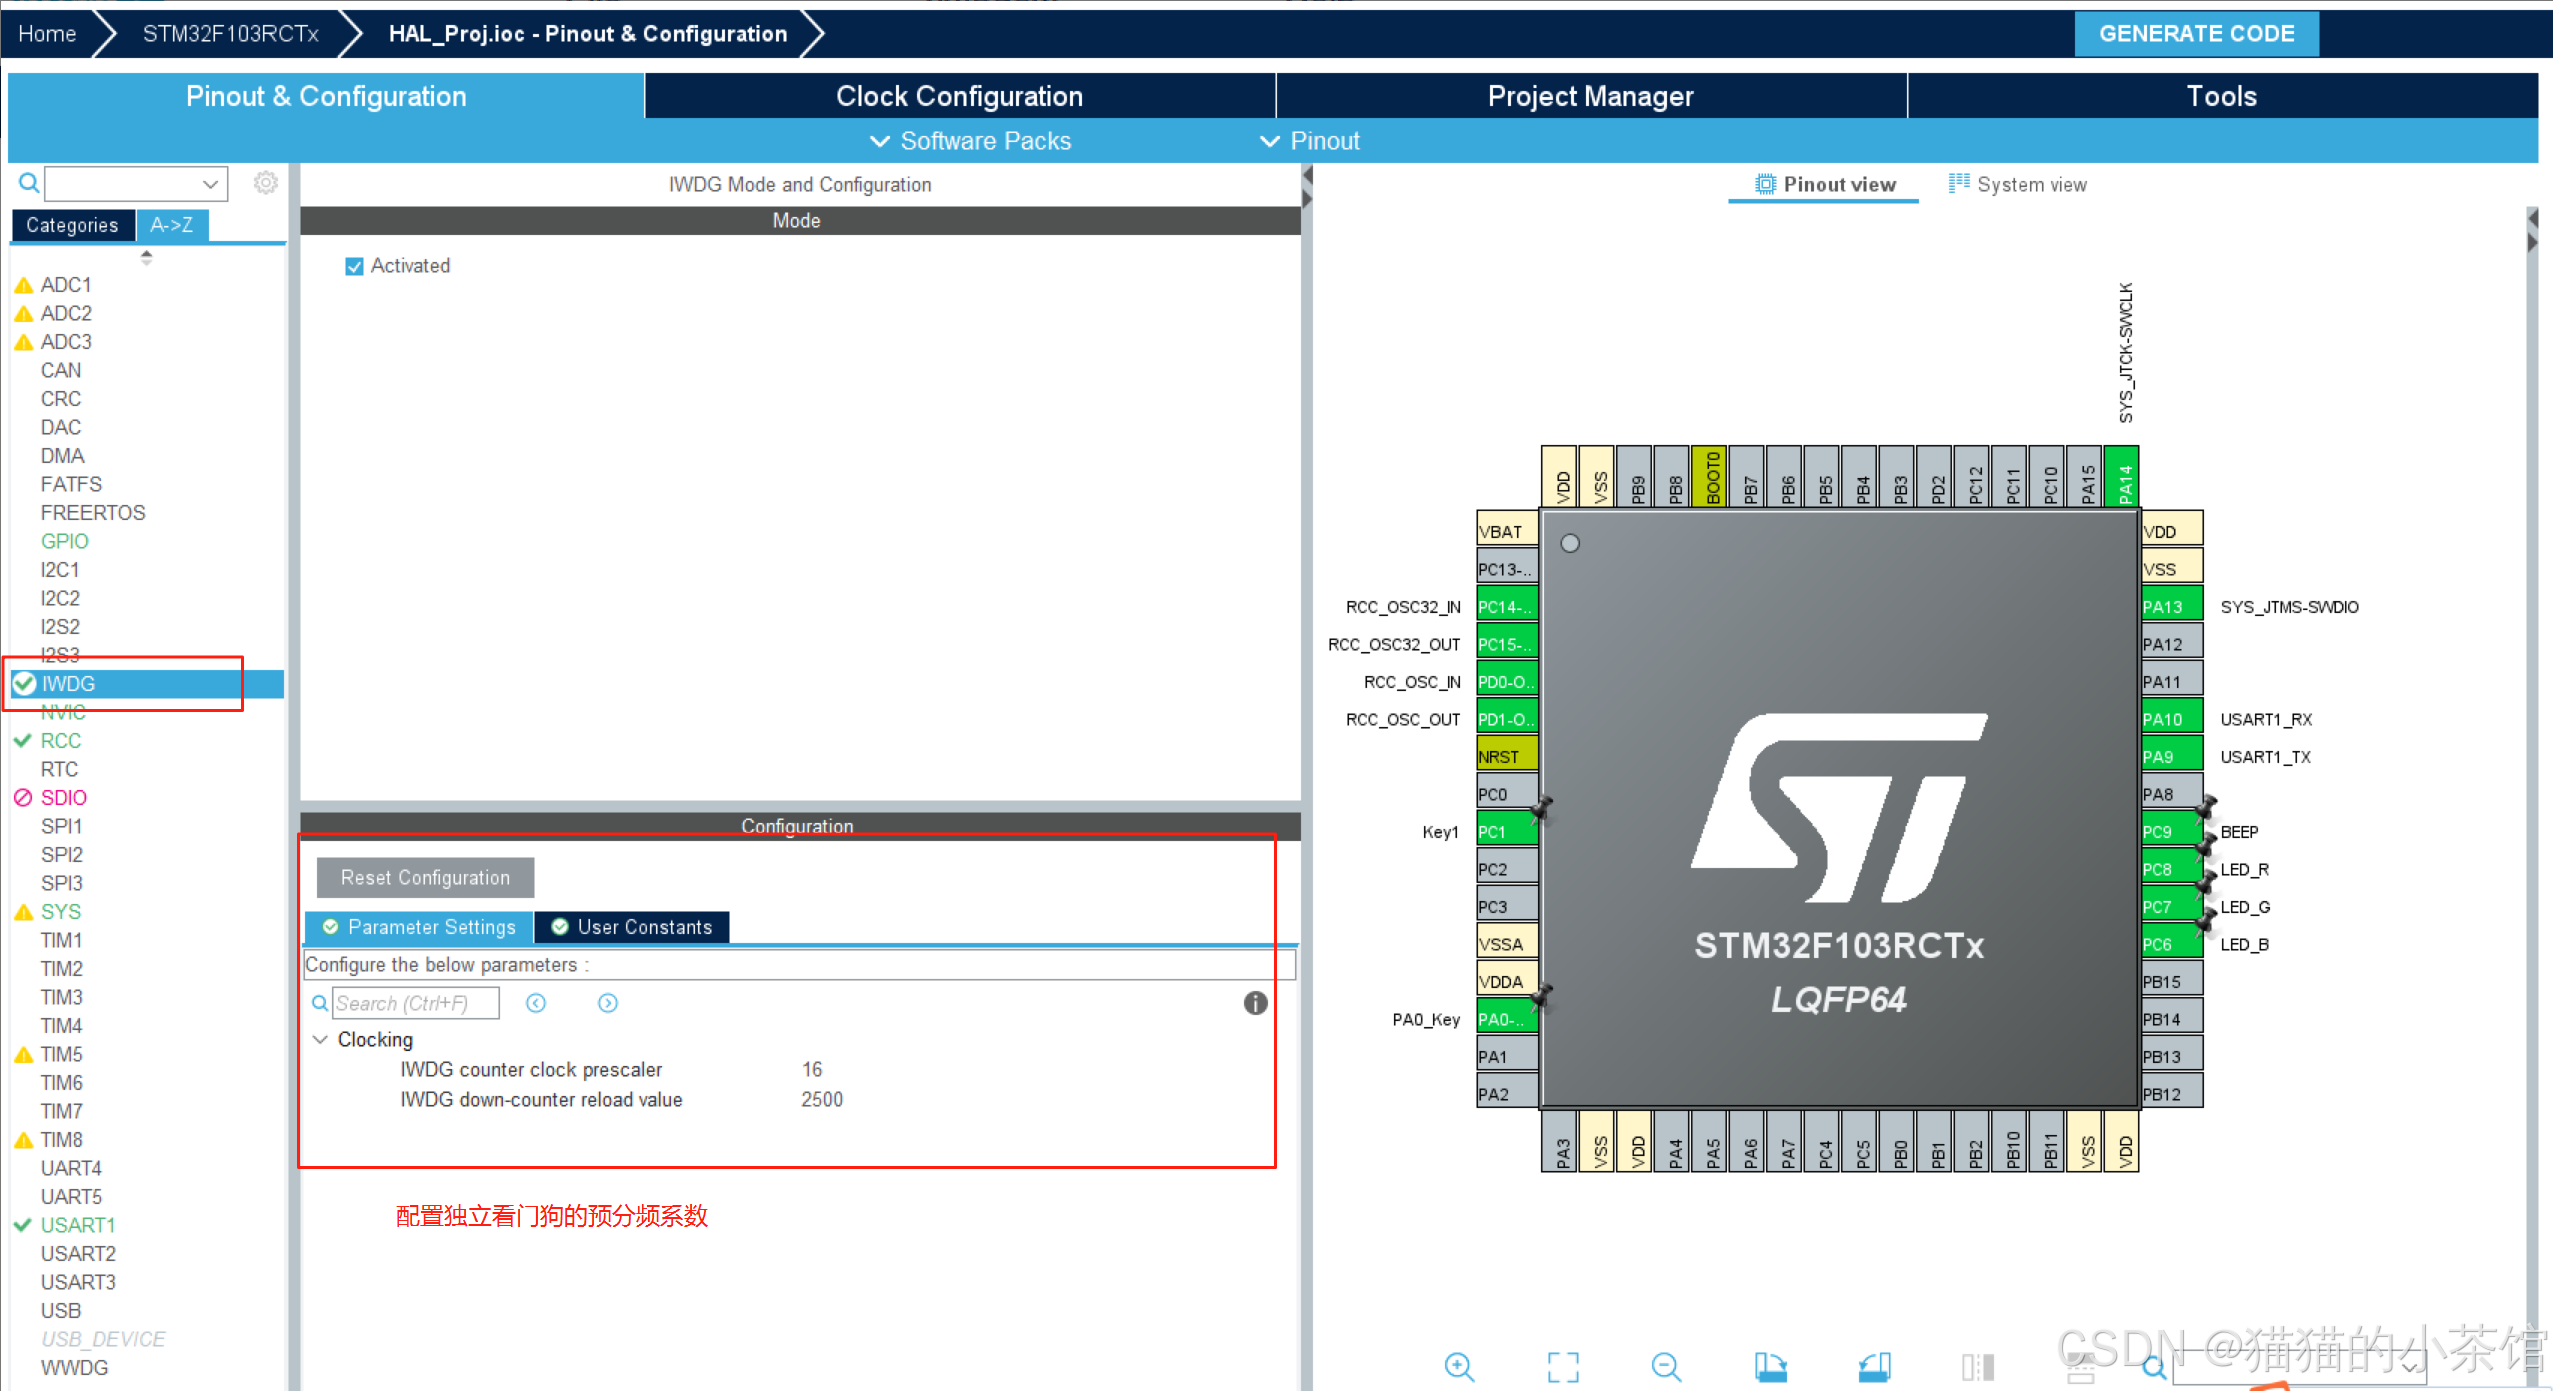Select DMA in the peripheral list
The image size is (2553, 1391).
pos(62,456)
